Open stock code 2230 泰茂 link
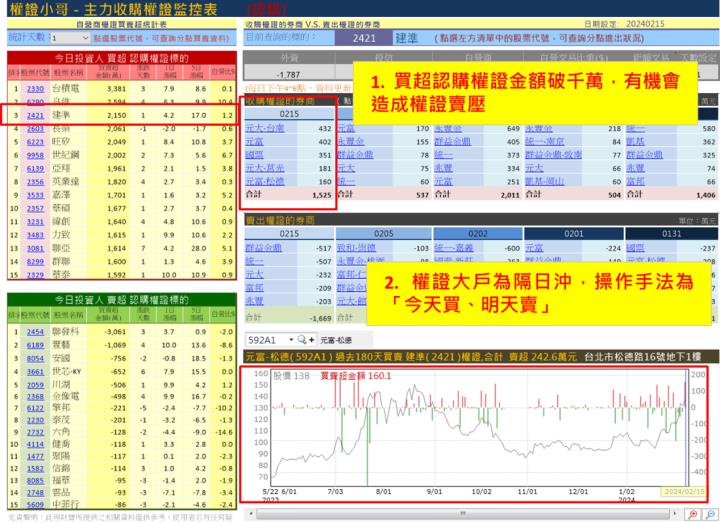720x523 pixels. pos(35,420)
